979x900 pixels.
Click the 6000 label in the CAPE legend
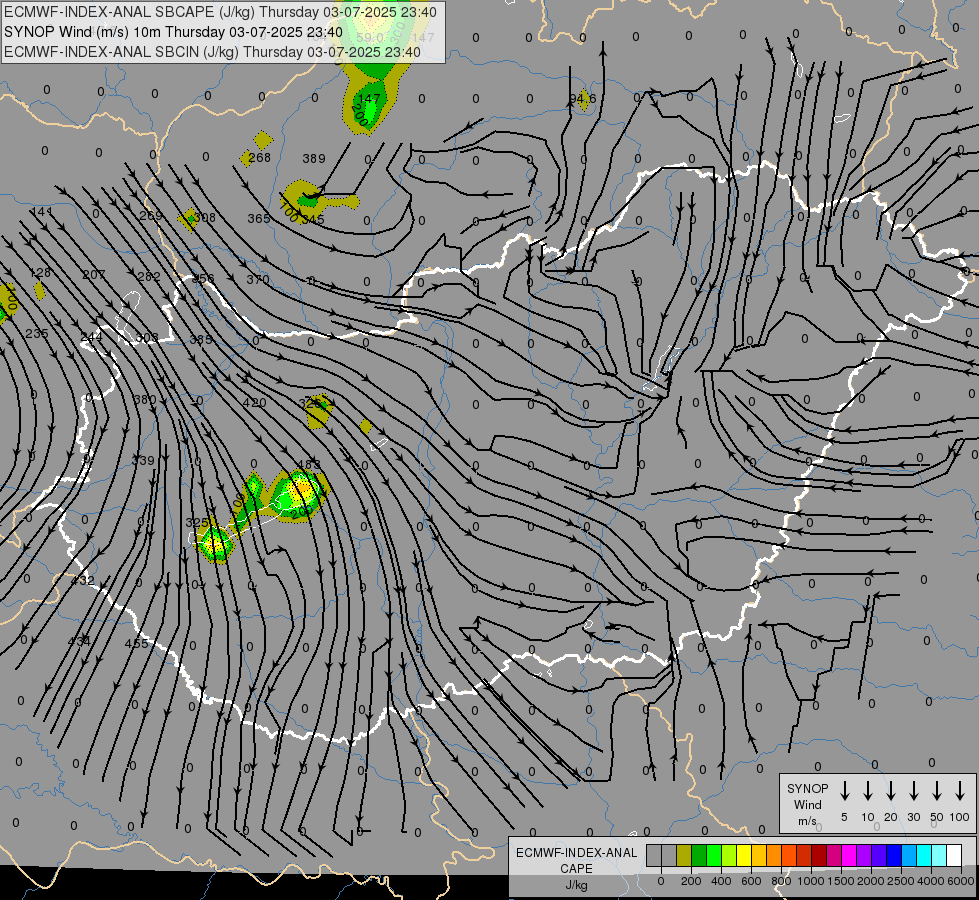click(960, 881)
